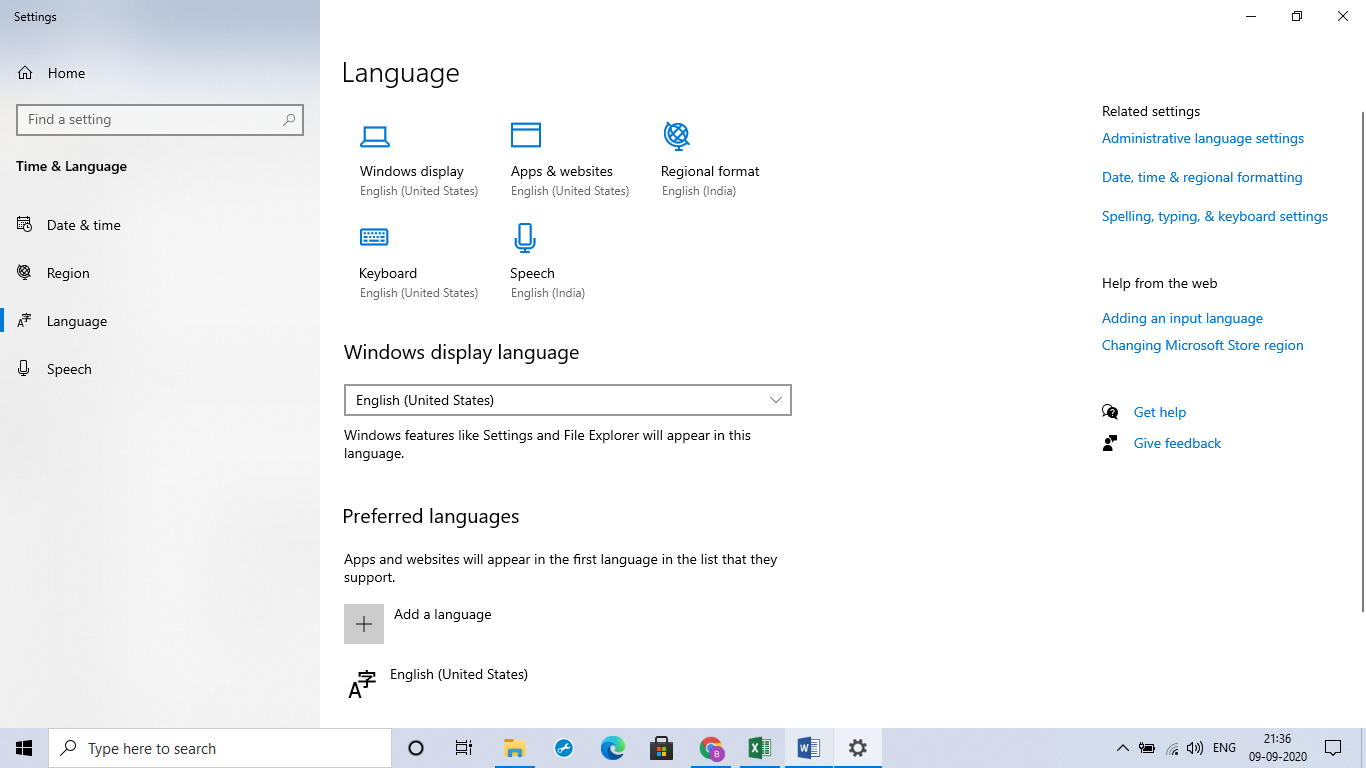Select the Apps & websites icon

[526, 134]
